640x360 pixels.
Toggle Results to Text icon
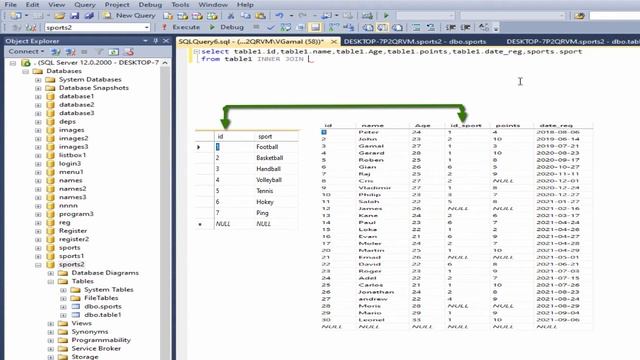click(x=368, y=27)
